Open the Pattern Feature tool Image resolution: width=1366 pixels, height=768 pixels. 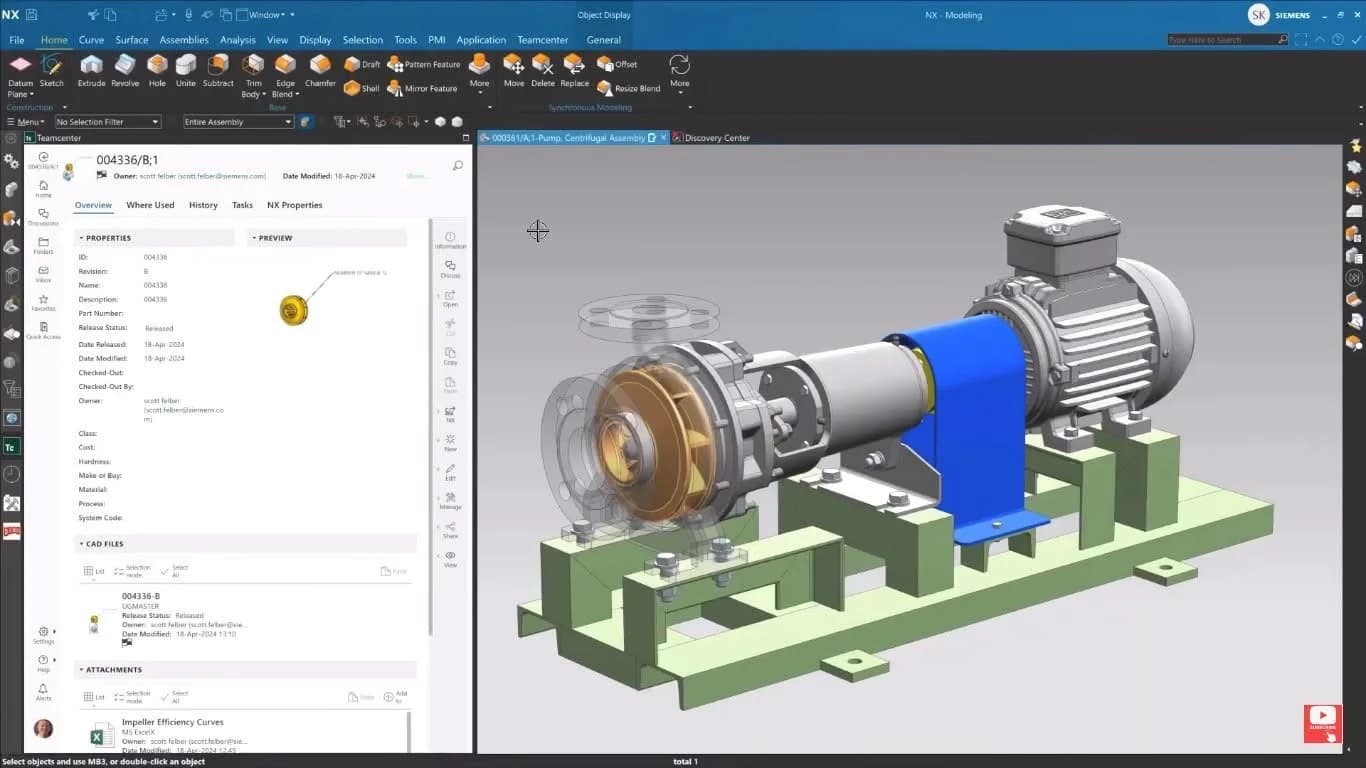pos(424,64)
